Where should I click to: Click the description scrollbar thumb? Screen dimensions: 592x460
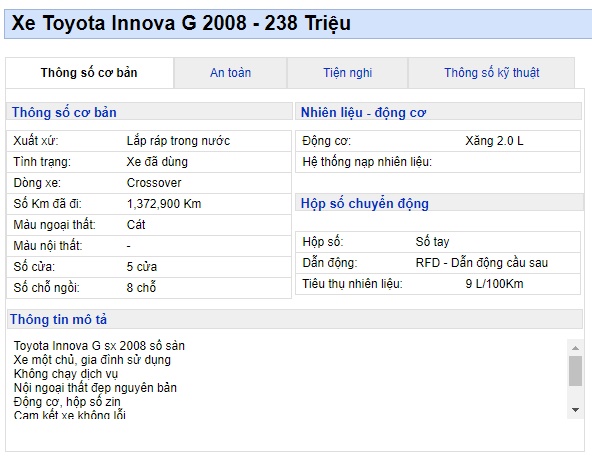click(575, 371)
